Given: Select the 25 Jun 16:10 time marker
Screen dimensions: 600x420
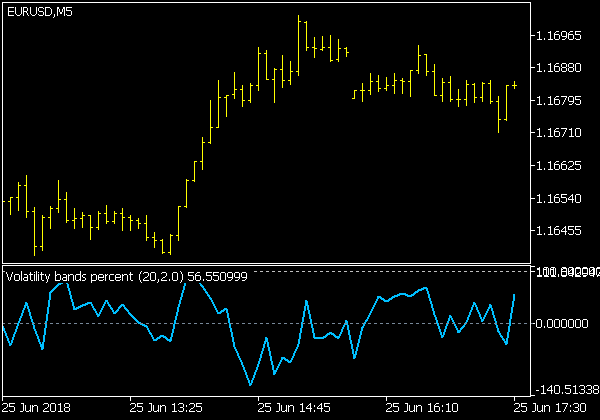Looking at the screenshot, I should pyautogui.click(x=424, y=408).
